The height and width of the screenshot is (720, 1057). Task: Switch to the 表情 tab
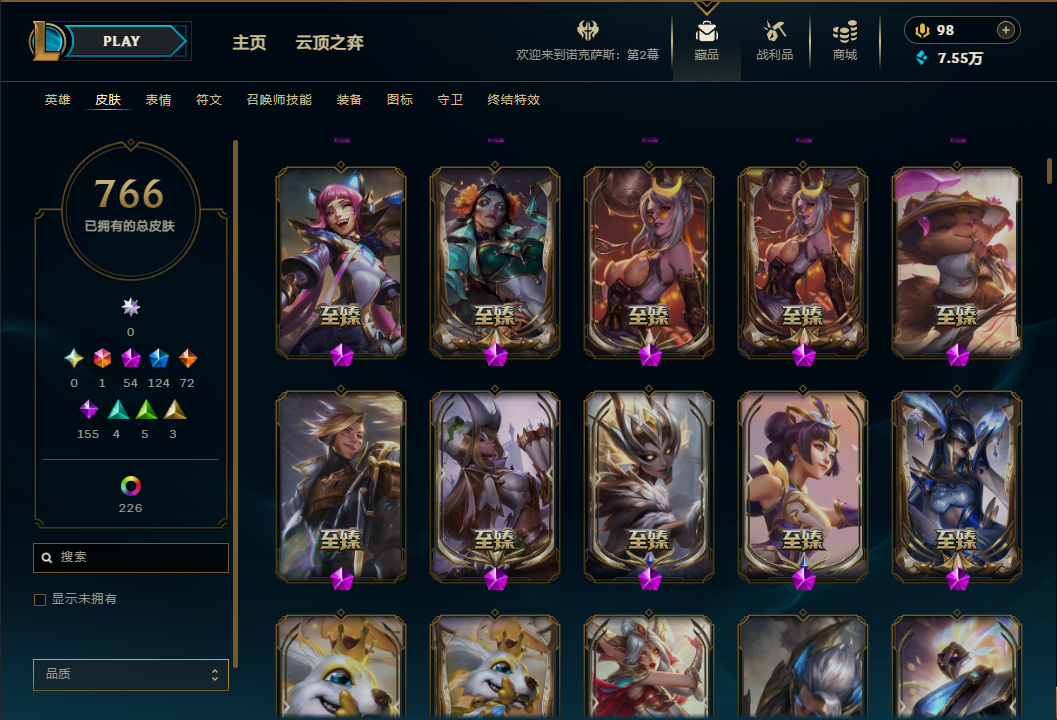158,100
